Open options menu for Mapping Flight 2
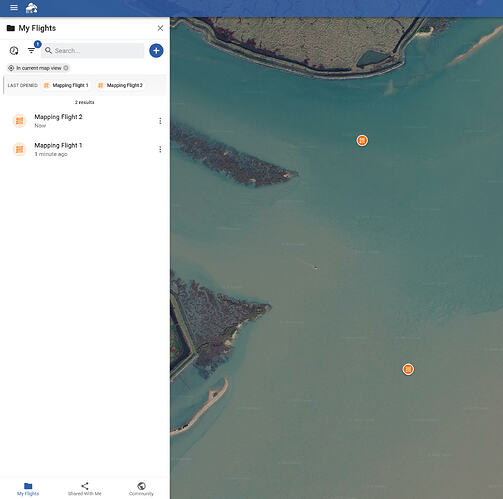The width and height of the screenshot is (503, 499). (160, 121)
